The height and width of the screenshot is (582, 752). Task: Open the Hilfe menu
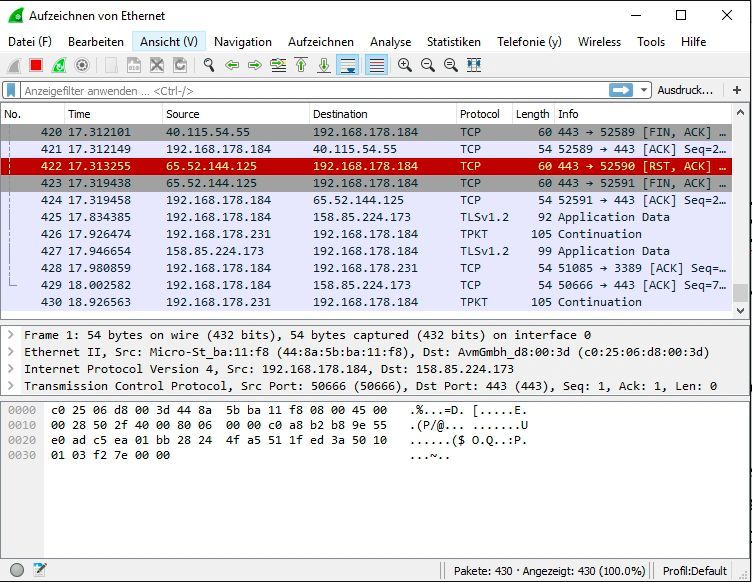(x=693, y=42)
